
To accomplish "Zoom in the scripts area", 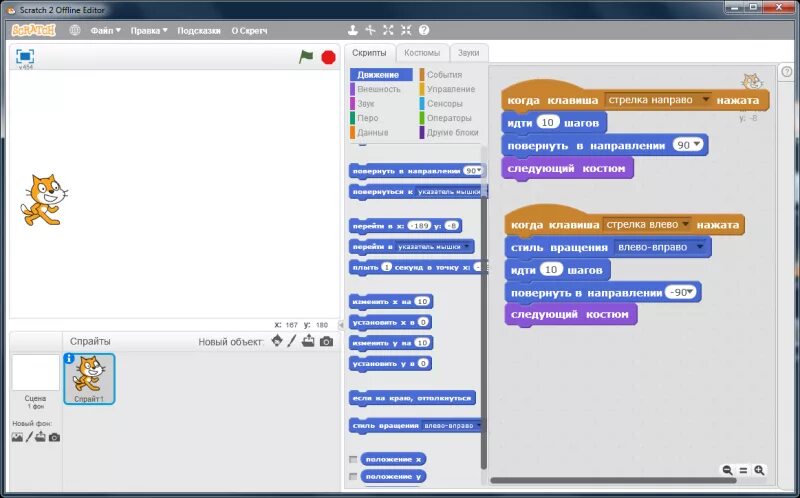I will tap(759, 470).
